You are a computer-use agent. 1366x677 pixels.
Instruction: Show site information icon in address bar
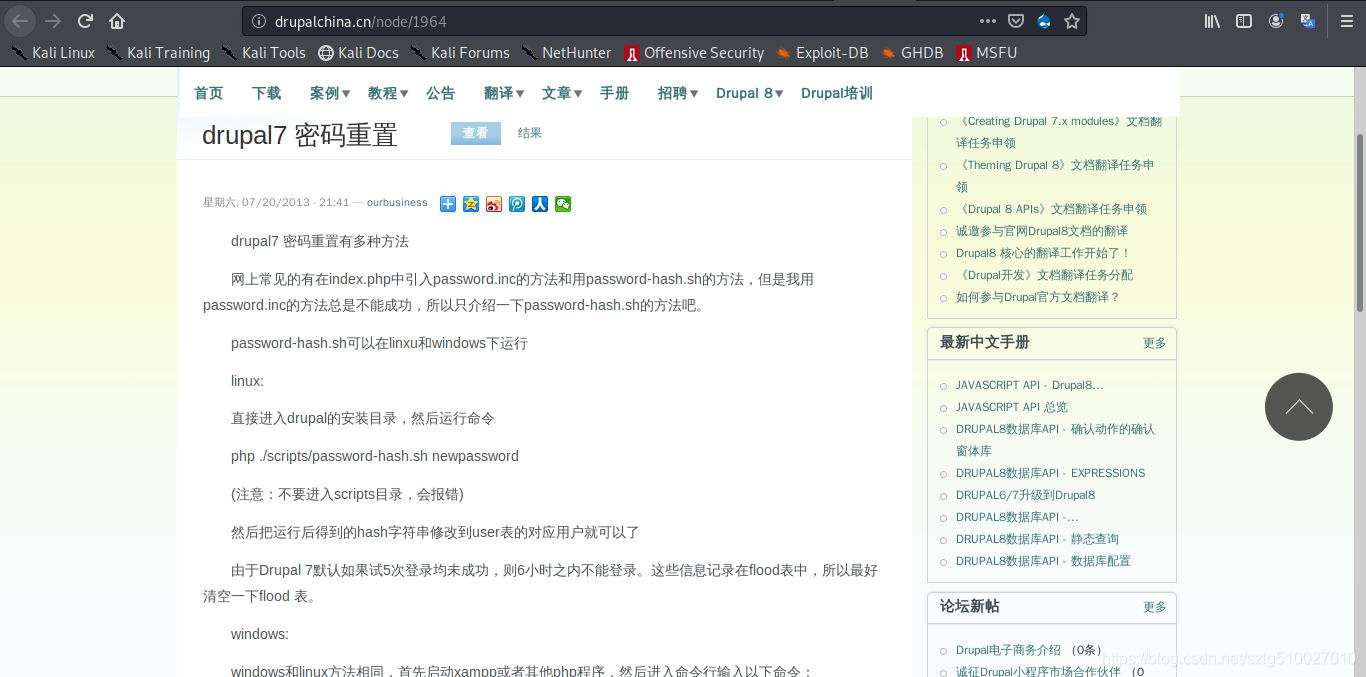(258, 21)
